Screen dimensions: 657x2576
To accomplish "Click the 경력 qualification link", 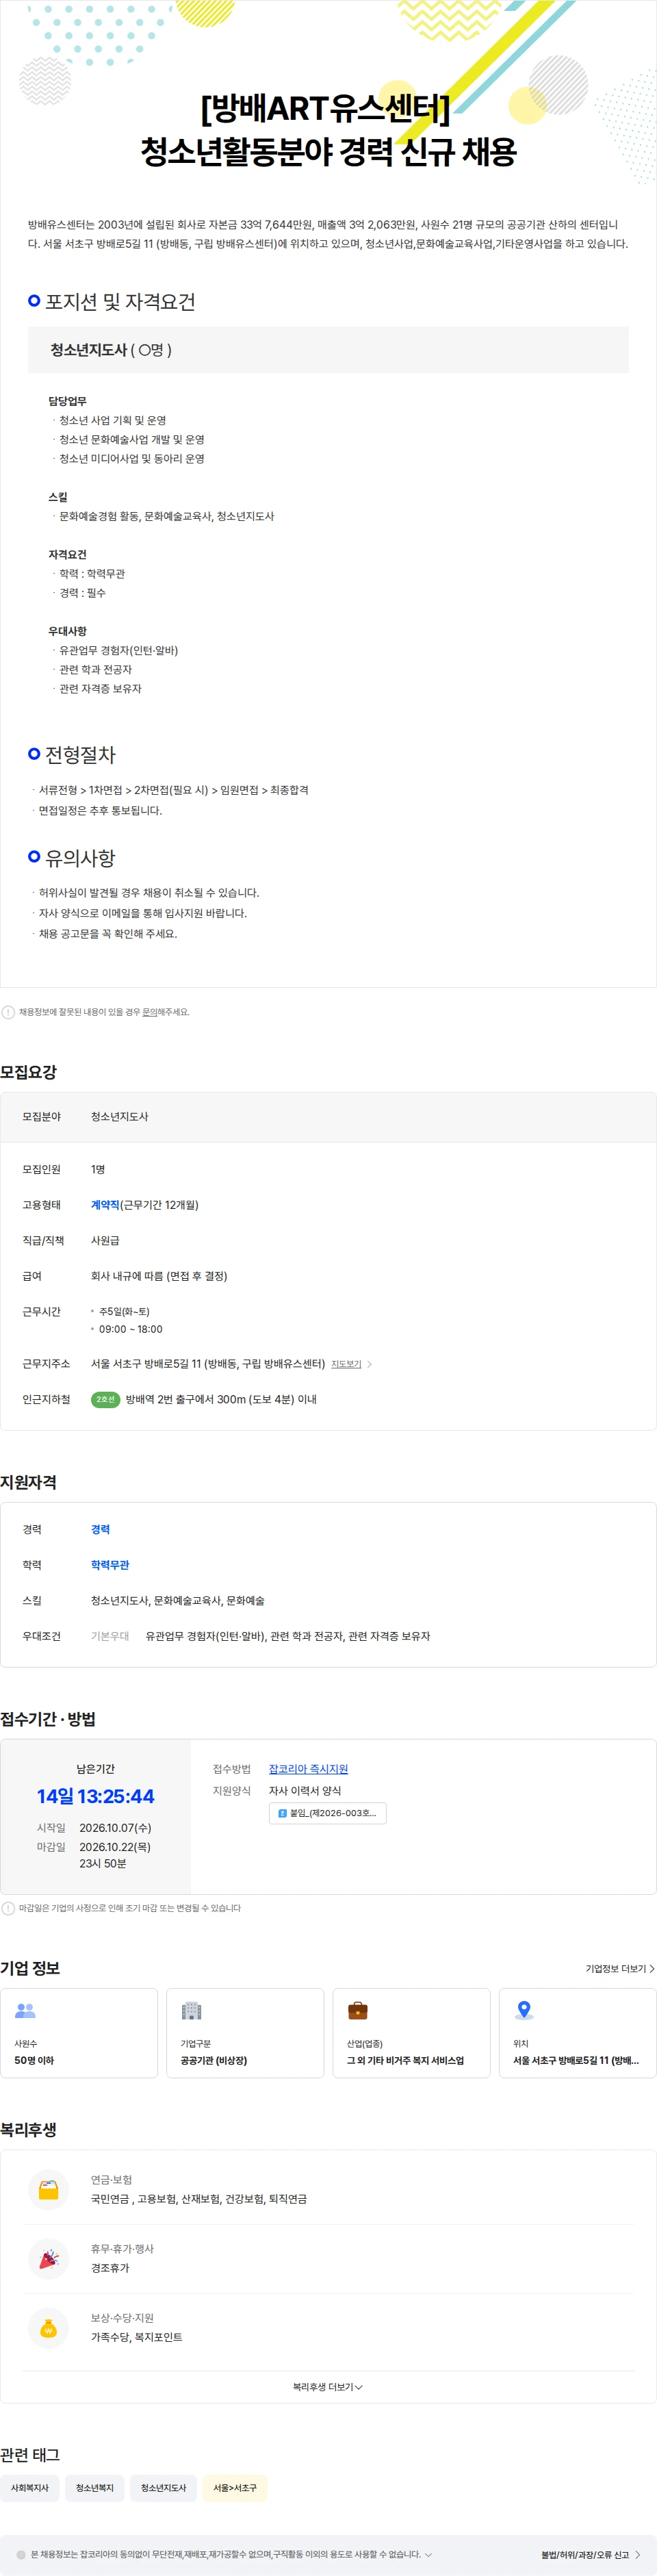I will [x=100, y=1530].
